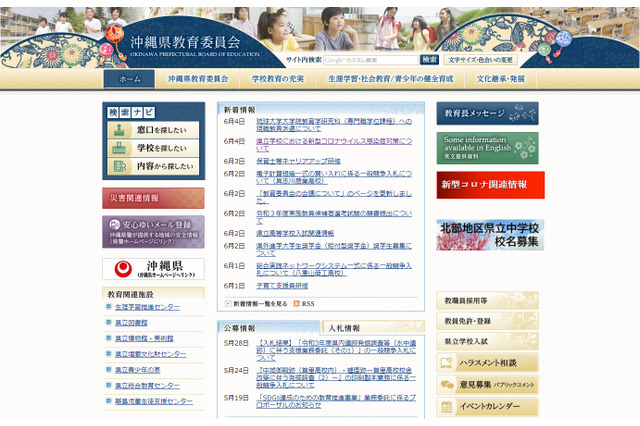
Task: Open May 24 中城御殿跡 announcement link
Action: coord(336,377)
